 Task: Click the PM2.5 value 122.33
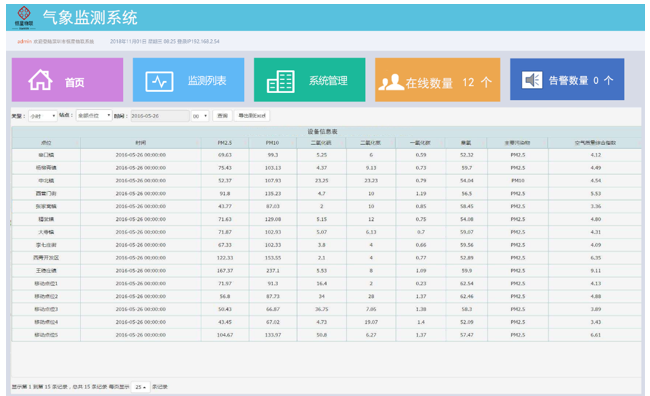(225, 258)
